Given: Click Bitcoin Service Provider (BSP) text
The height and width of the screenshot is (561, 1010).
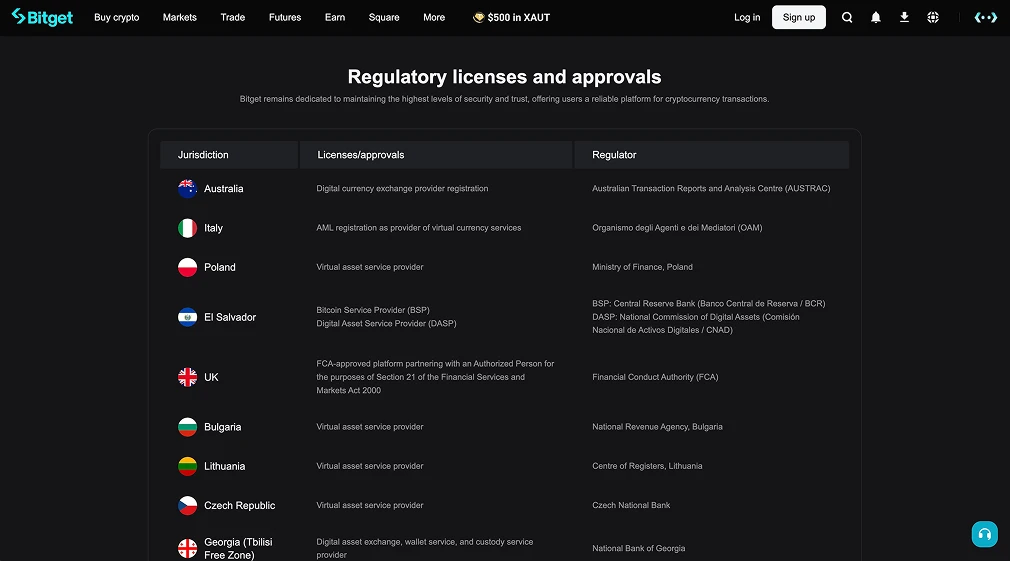Looking at the screenshot, I should point(373,310).
